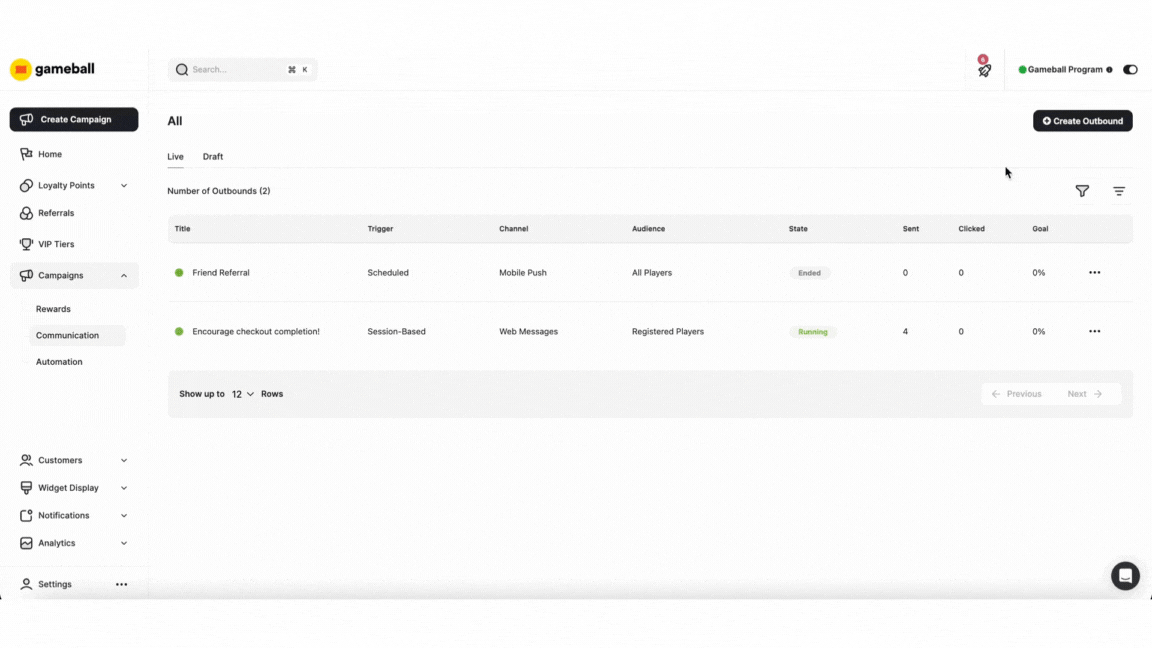This screenshot has width=1152, height=648.
Task: Open the filter funnel icon
Action: (x=1082, y=190)
